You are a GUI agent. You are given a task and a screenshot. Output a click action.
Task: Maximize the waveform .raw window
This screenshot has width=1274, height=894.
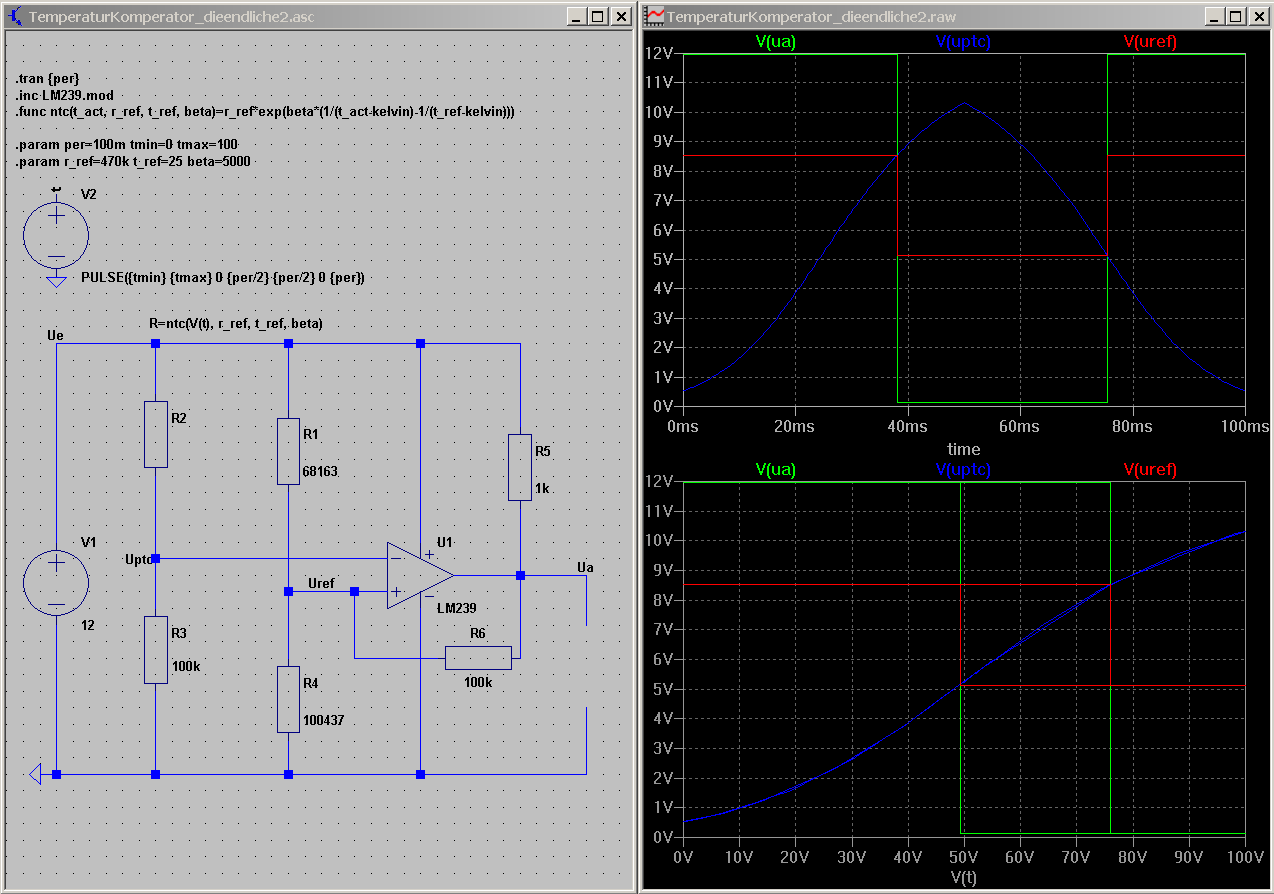[x=1237, y=16]
